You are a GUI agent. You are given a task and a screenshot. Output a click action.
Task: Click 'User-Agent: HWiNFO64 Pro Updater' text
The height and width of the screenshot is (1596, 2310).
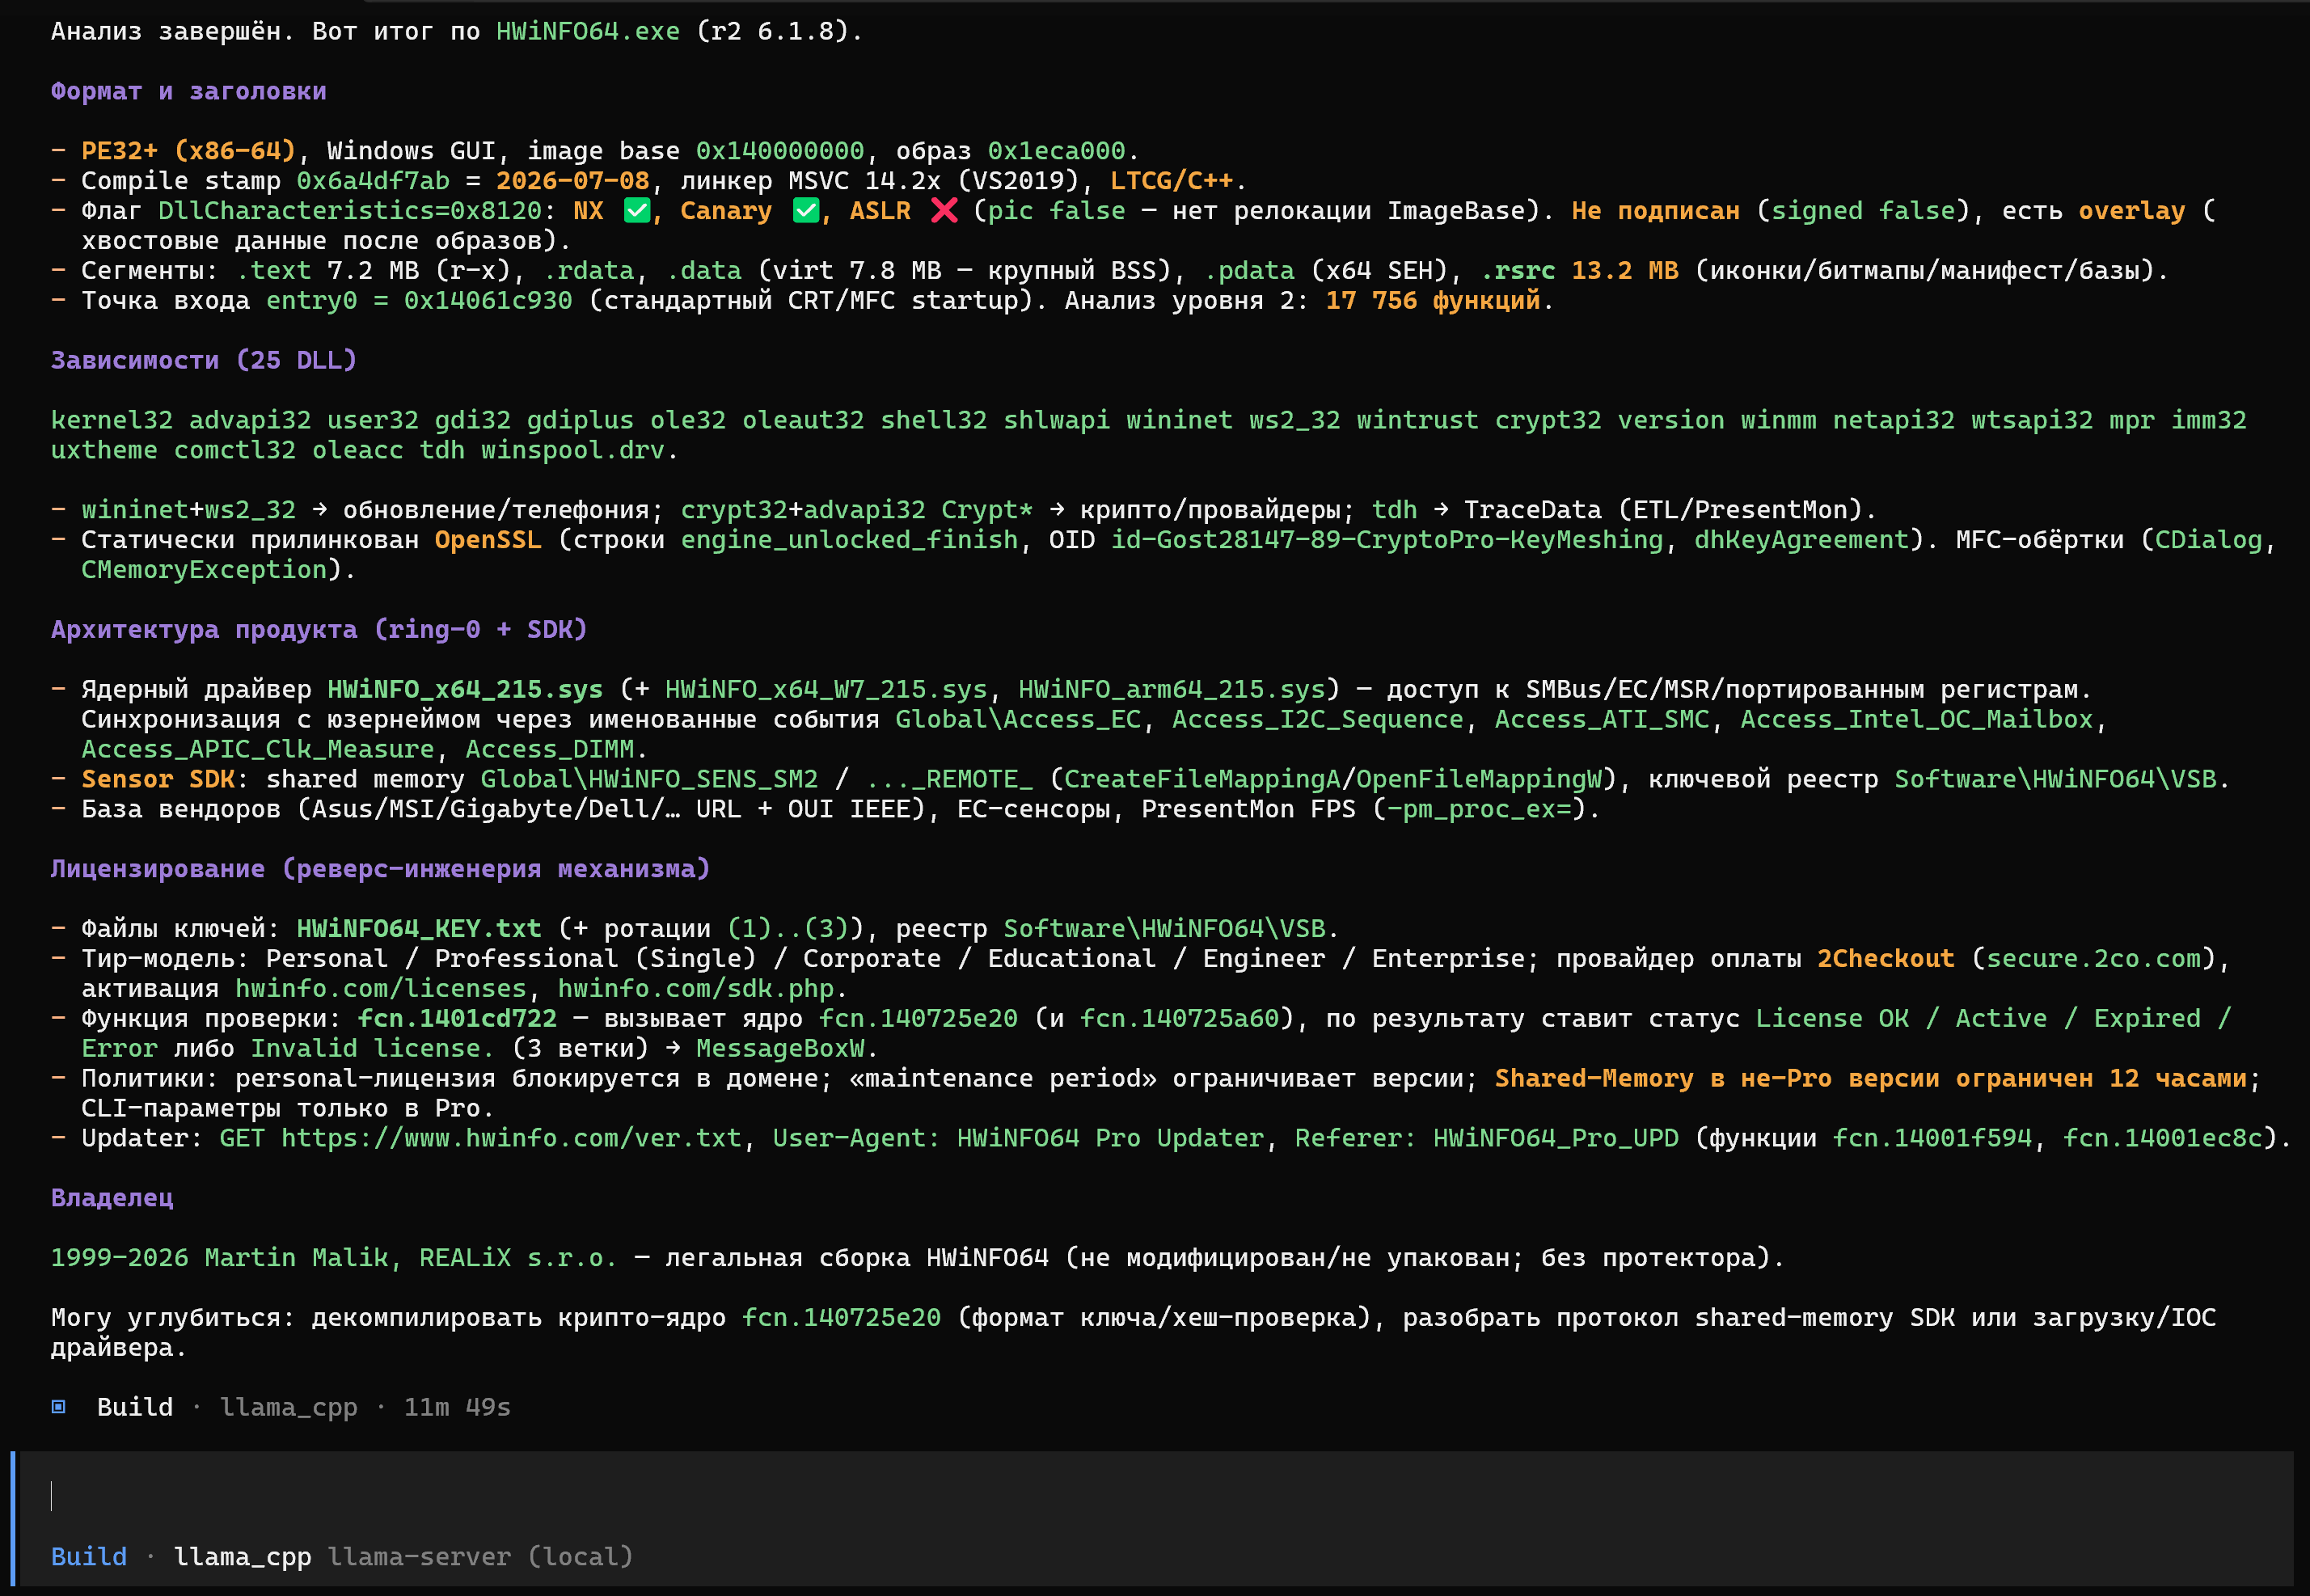[1018, 1138]
